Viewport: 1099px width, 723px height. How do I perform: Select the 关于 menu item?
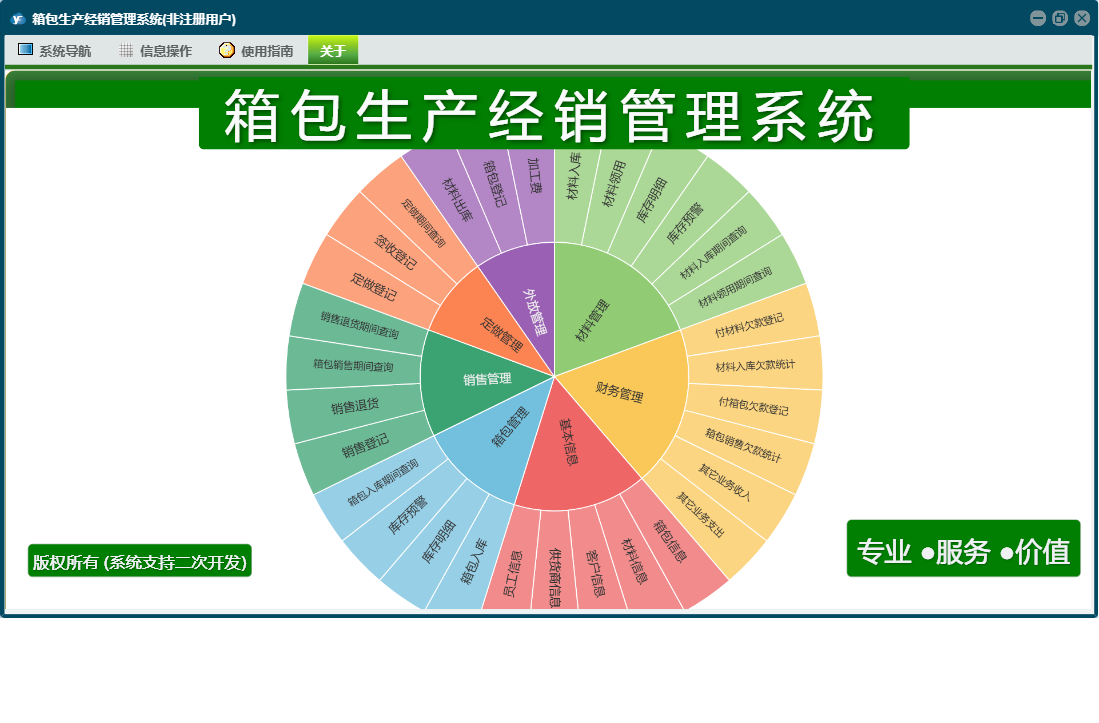tap(333, 50)
